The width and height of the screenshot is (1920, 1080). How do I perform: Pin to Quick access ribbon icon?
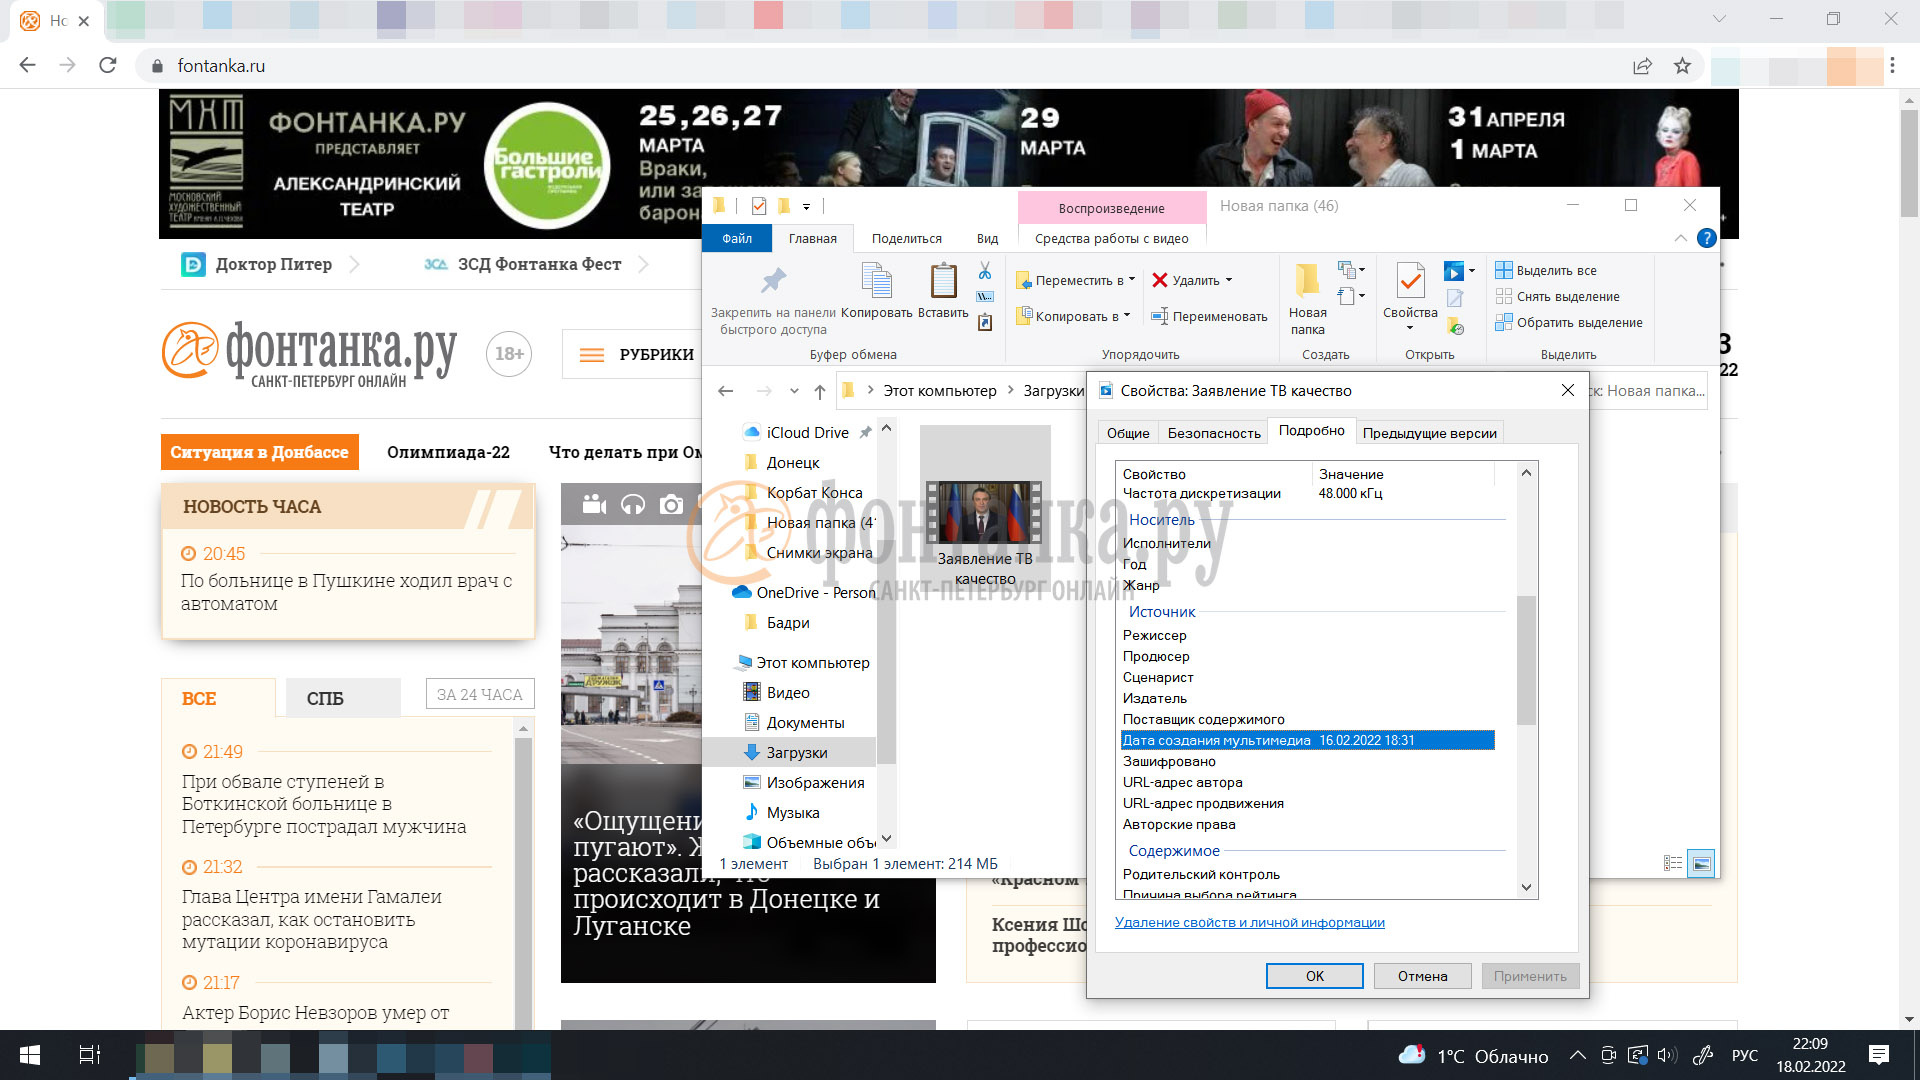pyautogui.click(x=773, y=281)
